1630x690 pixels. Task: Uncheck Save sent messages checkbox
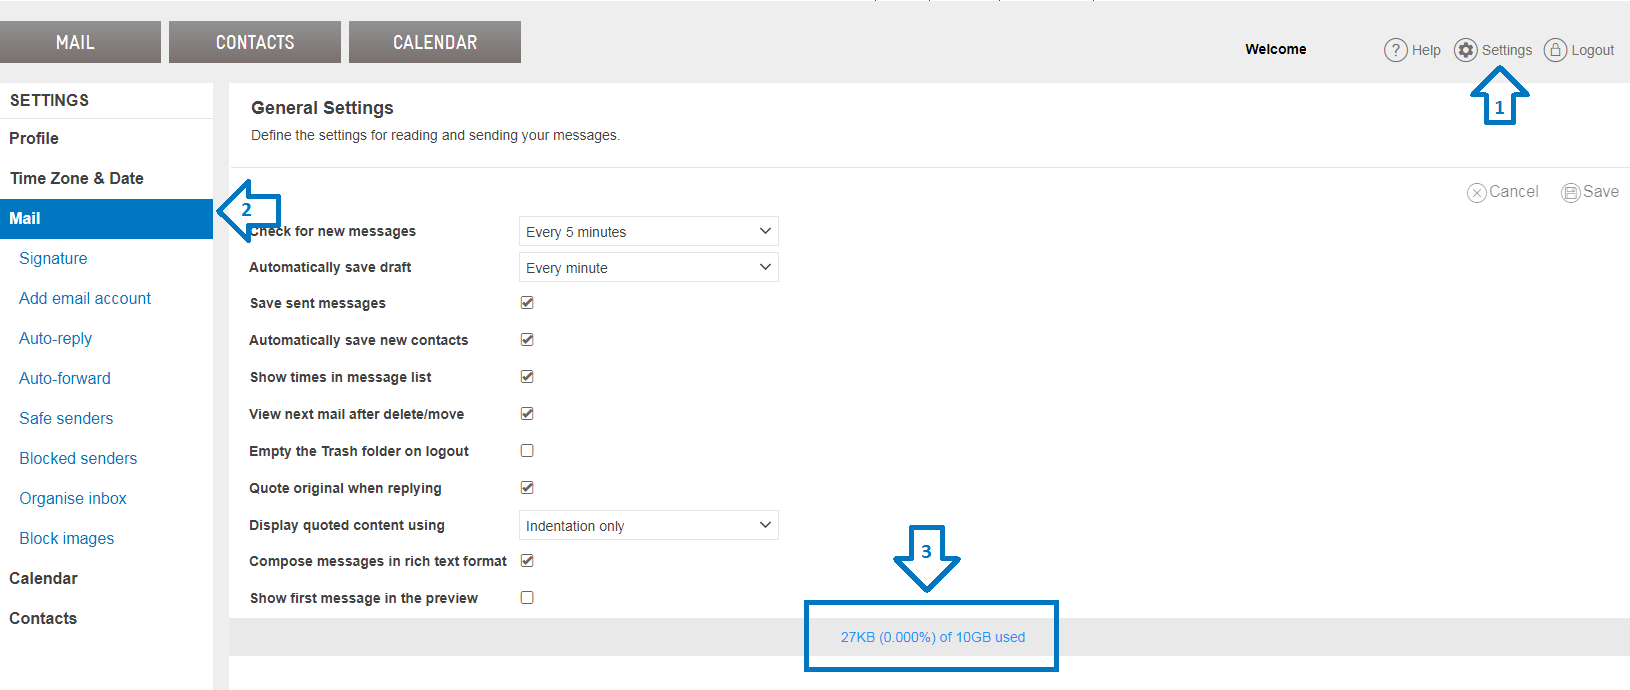click(x=527, y=303)
